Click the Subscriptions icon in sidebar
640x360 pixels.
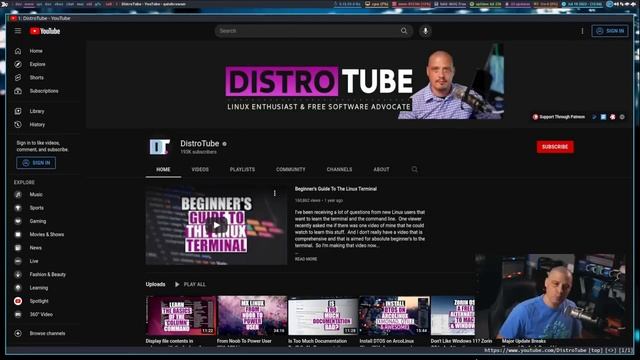pyautogui.click(x=18, y=91)
